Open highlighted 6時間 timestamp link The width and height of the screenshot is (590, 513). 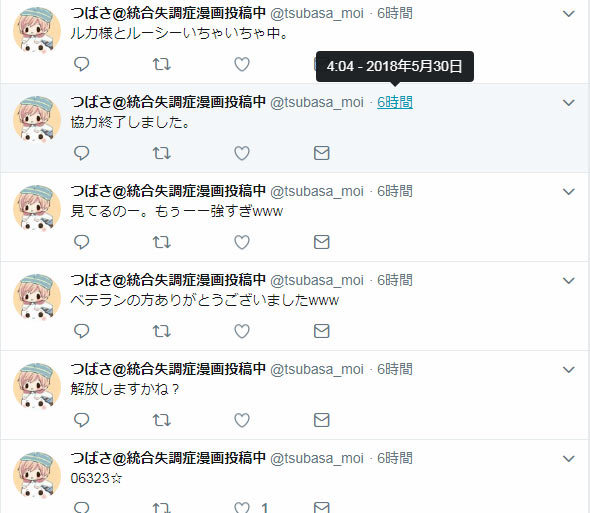click(x=395, y=102)
